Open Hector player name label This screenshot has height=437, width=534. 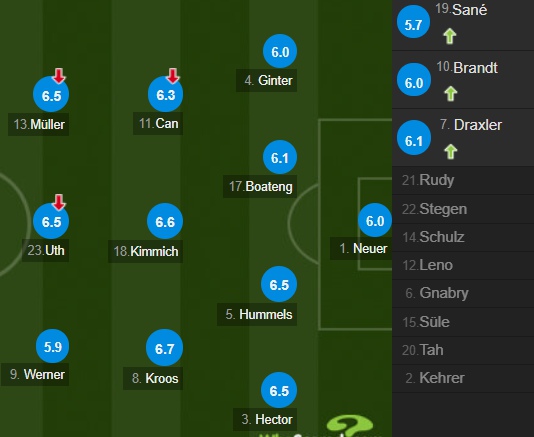265,419
